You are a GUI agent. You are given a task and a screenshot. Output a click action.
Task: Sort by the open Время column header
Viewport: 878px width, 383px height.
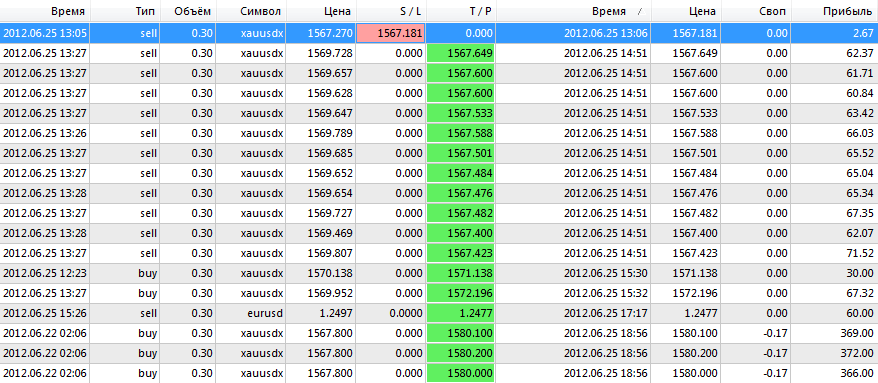tap(45, 11)
